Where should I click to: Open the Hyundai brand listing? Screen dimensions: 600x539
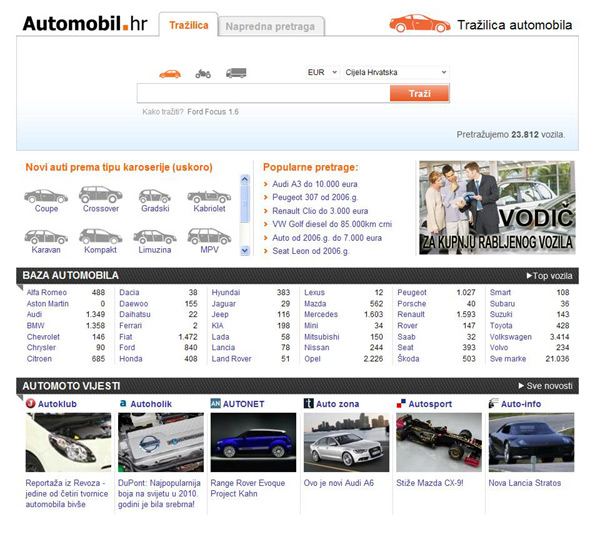226,292
